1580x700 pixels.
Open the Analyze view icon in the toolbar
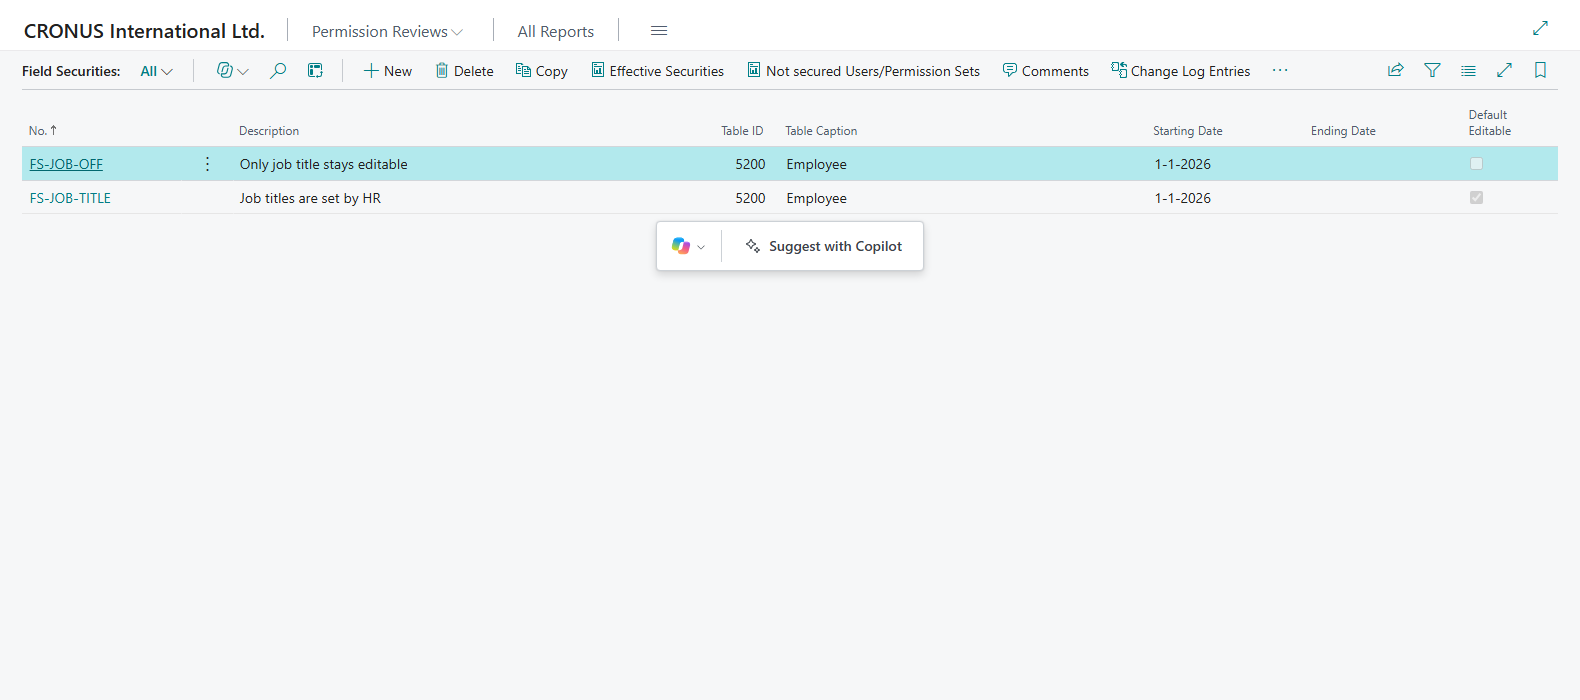tap(315, 71)
